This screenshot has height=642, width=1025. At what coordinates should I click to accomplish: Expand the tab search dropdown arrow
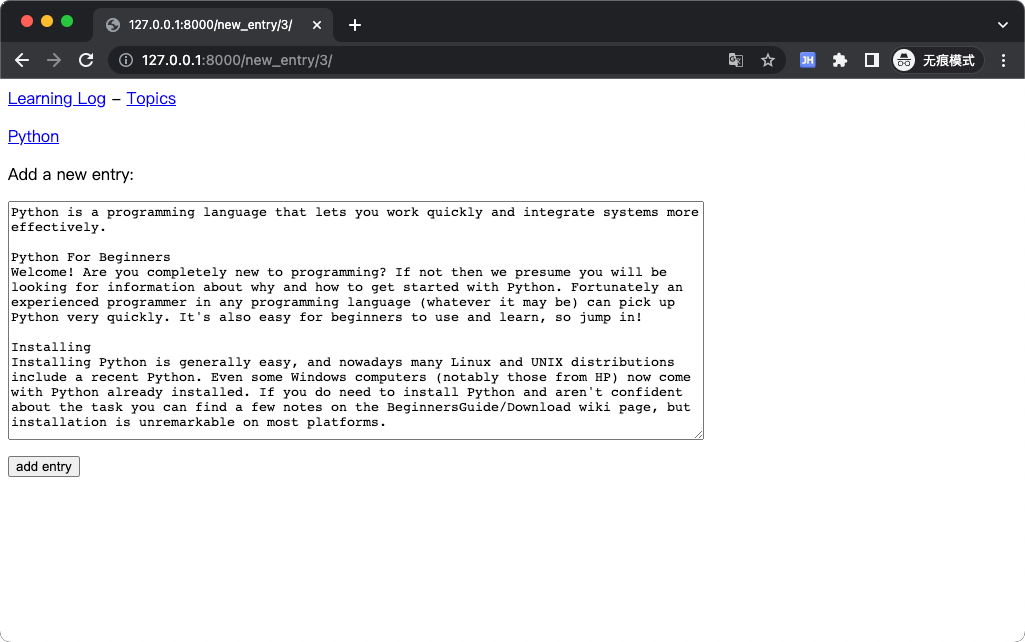point(1003,25)
